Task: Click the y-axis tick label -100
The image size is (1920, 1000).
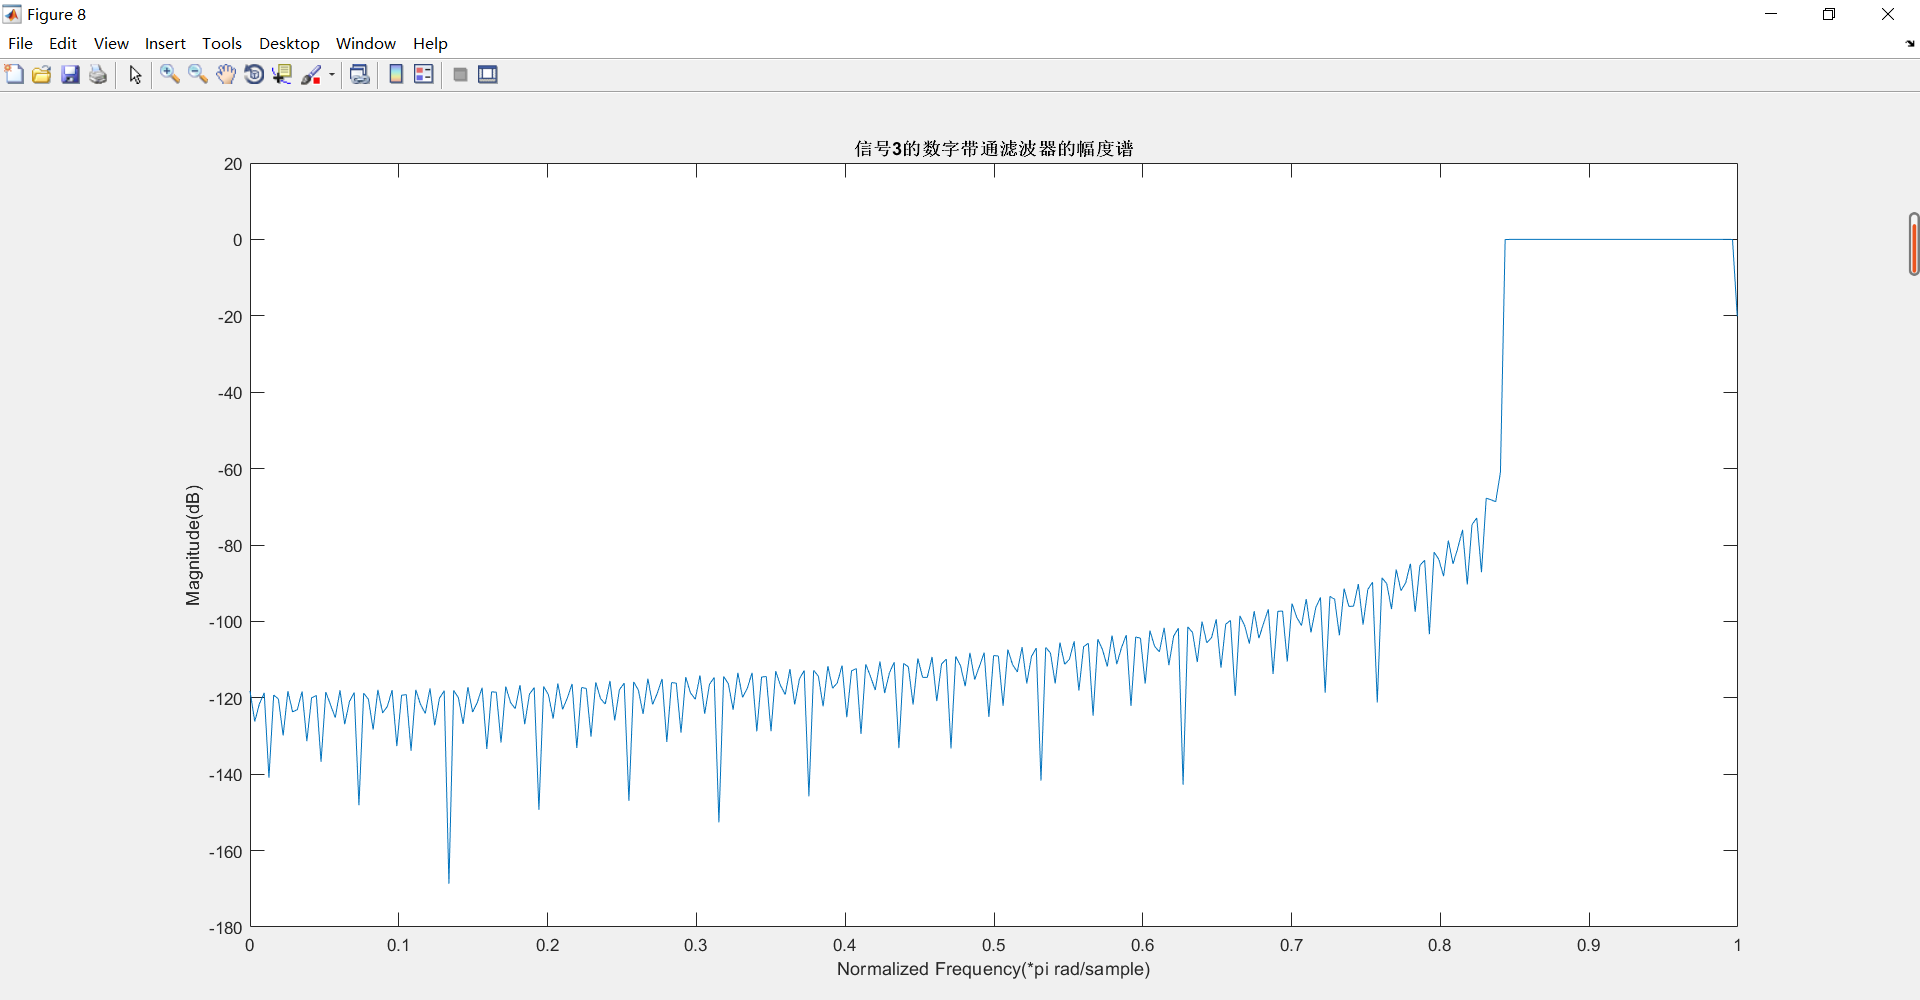Action: 225,622
